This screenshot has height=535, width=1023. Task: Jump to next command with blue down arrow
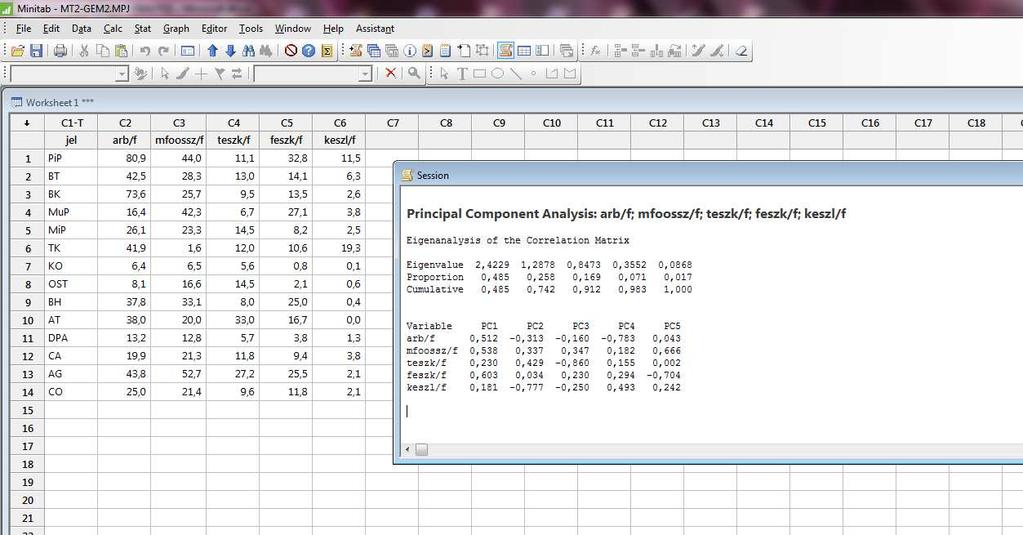[x=230, y=51]
